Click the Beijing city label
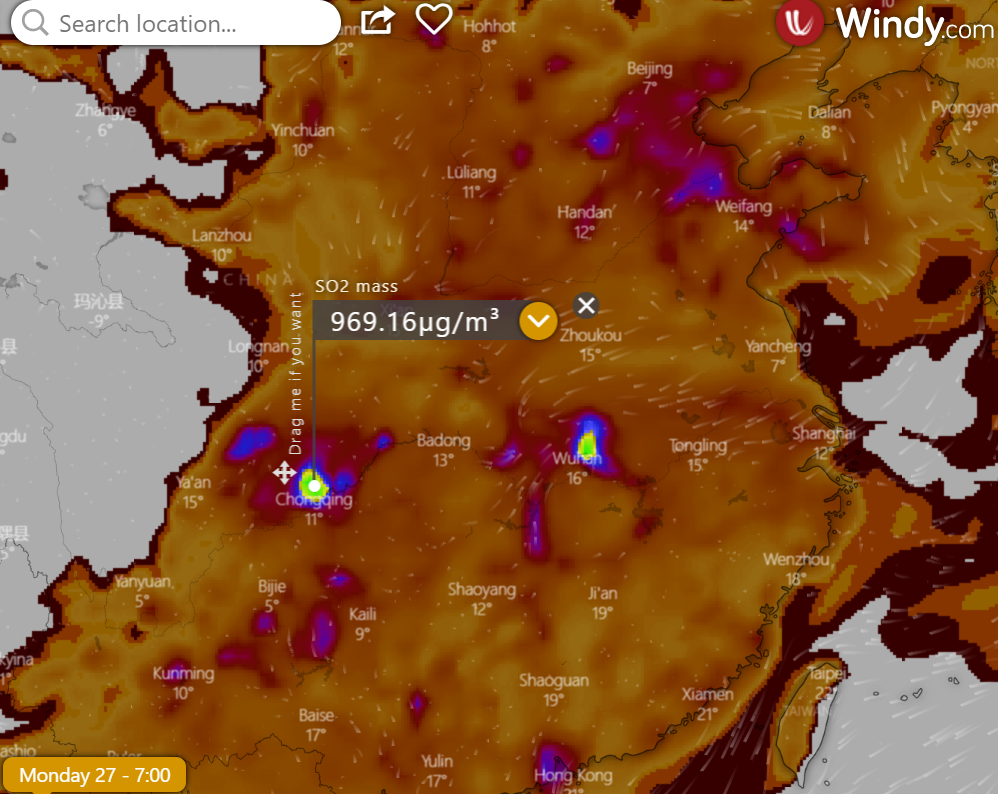The width and height of the screenshot is (998, 794). click(x=649, y=69)
